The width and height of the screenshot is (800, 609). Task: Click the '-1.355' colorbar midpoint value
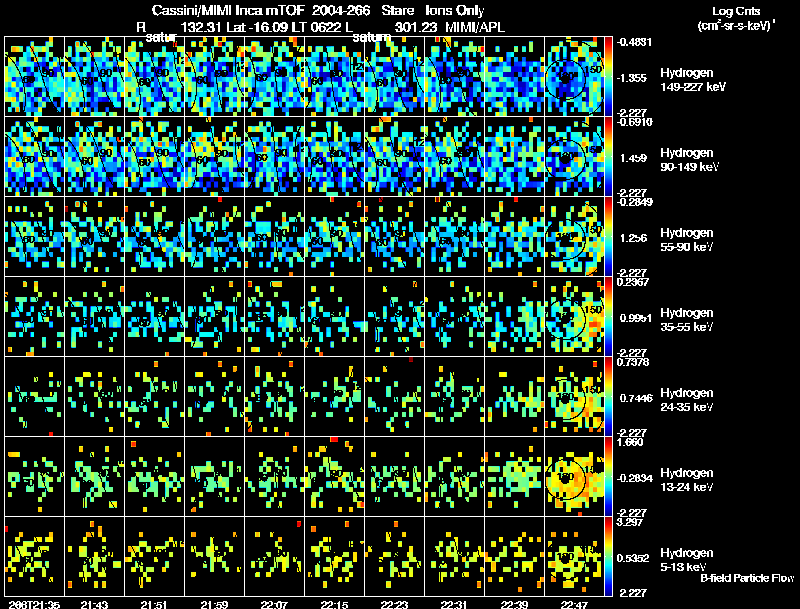[633, 78]
